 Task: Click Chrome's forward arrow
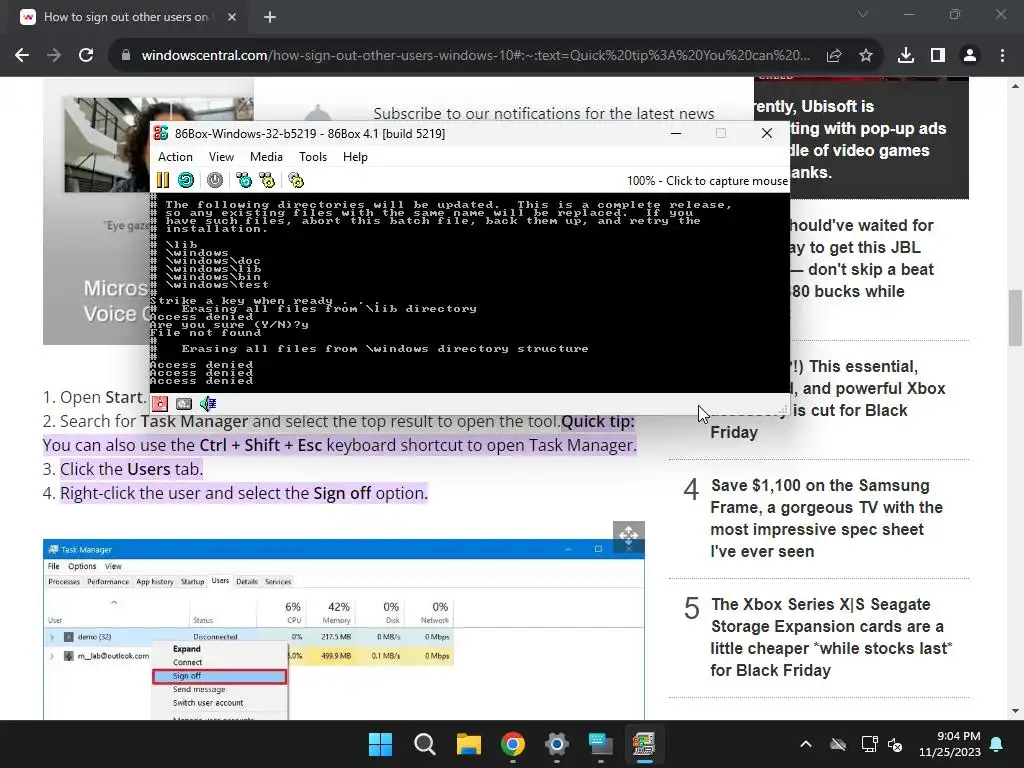tap(54, 56)
